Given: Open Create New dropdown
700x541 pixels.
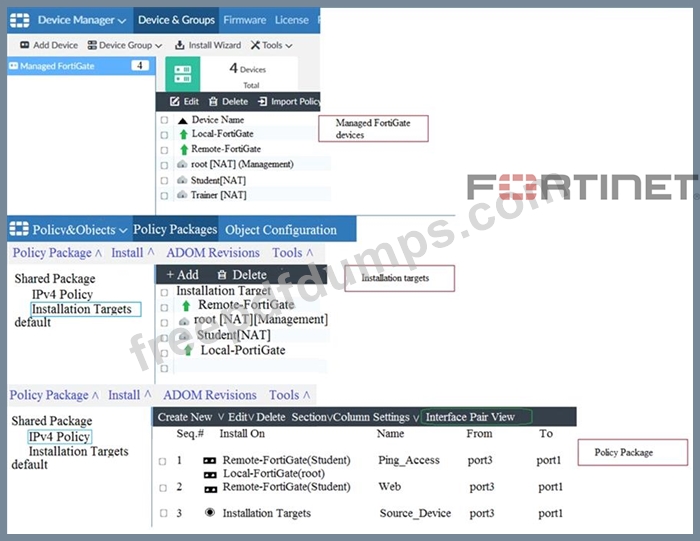Looking at the screenshot, I should click(191, 417).
